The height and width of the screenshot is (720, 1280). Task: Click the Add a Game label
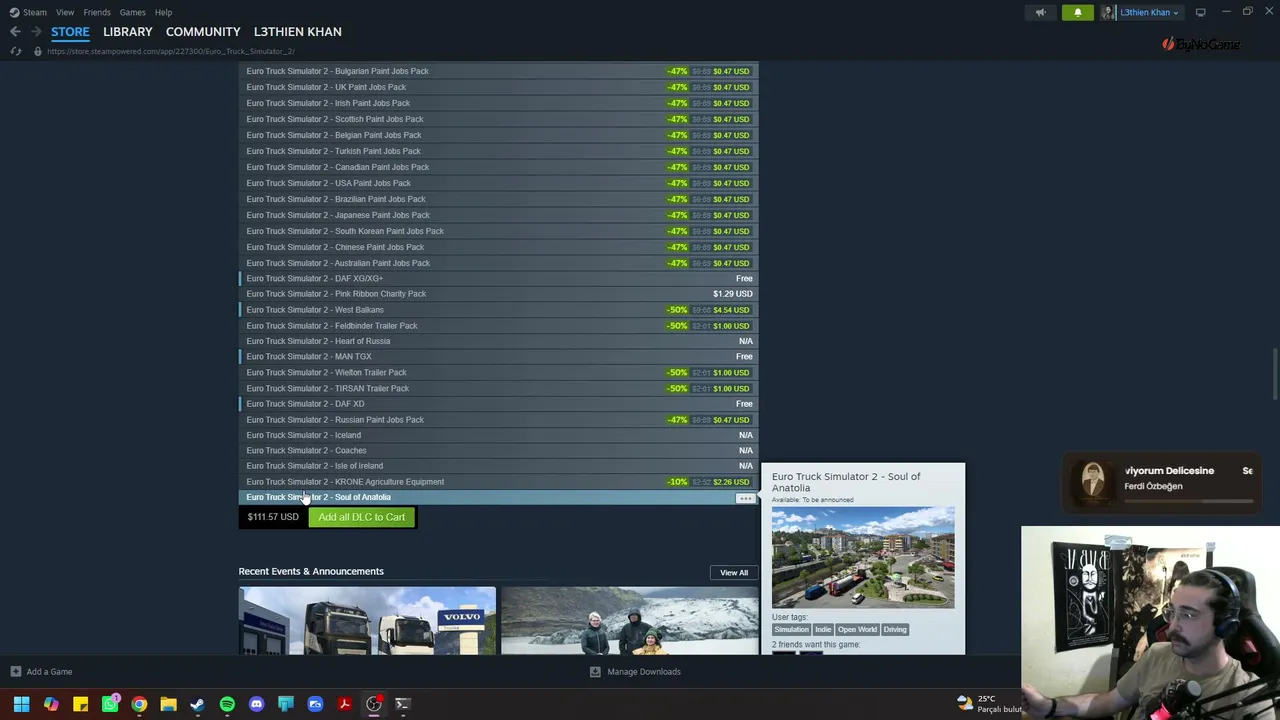(x=49, y=672)
